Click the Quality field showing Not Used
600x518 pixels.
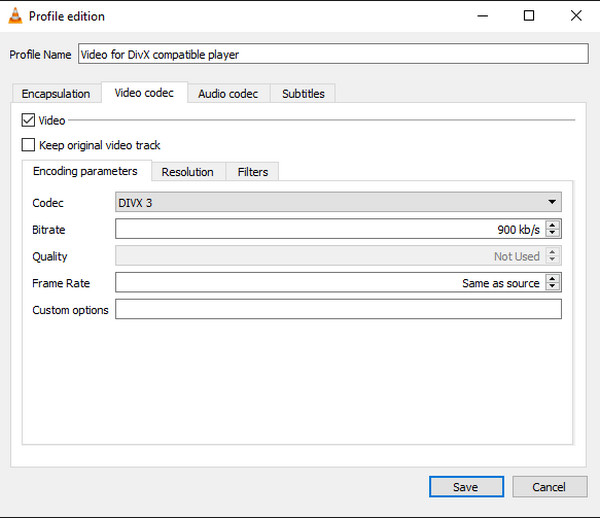(x=338, y=256)
